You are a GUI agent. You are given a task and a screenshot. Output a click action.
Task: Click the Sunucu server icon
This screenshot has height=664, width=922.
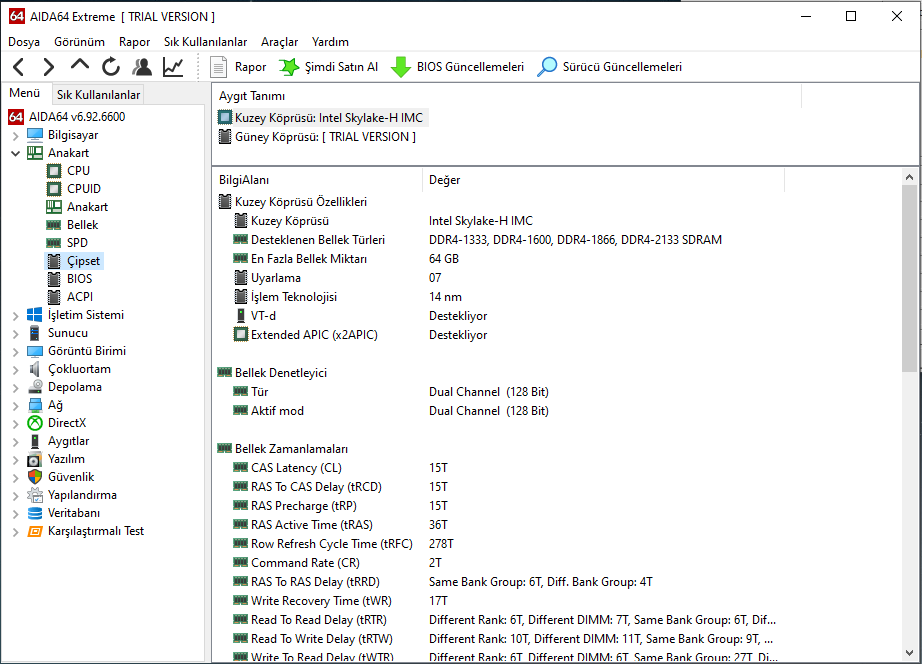click(35, 333)
